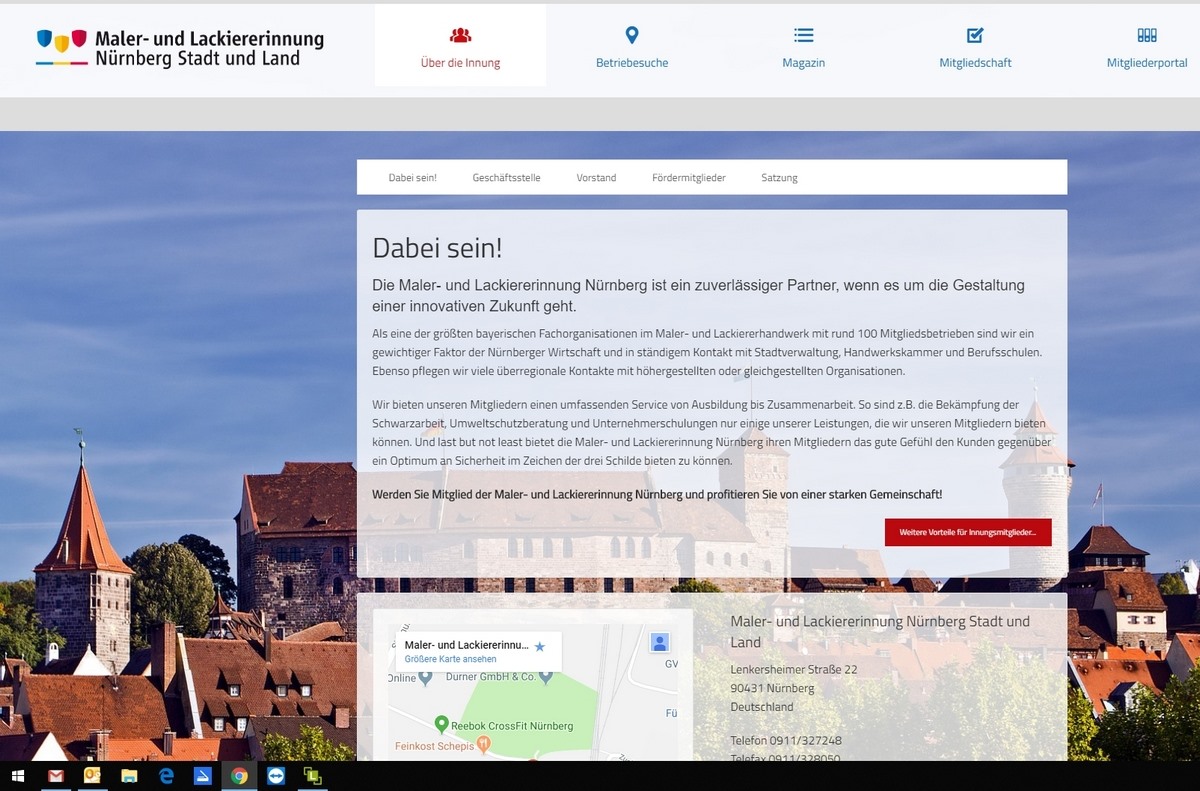Click the Mitgliedschaft edit-check icon
The width and height of the screenshot is (1200, 791).
pos(975,35)
